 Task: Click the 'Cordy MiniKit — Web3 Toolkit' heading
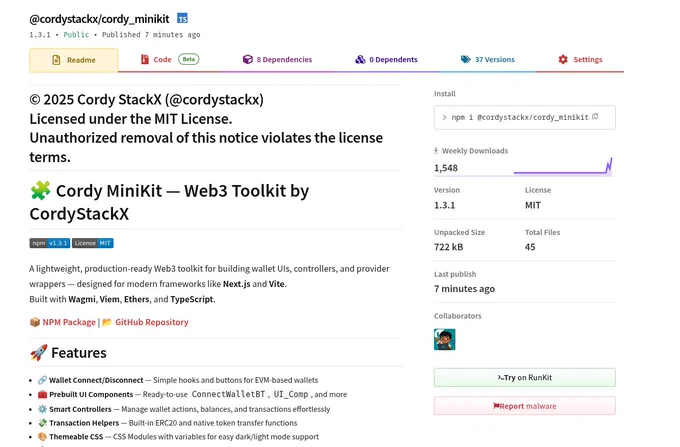click(169, 202)
